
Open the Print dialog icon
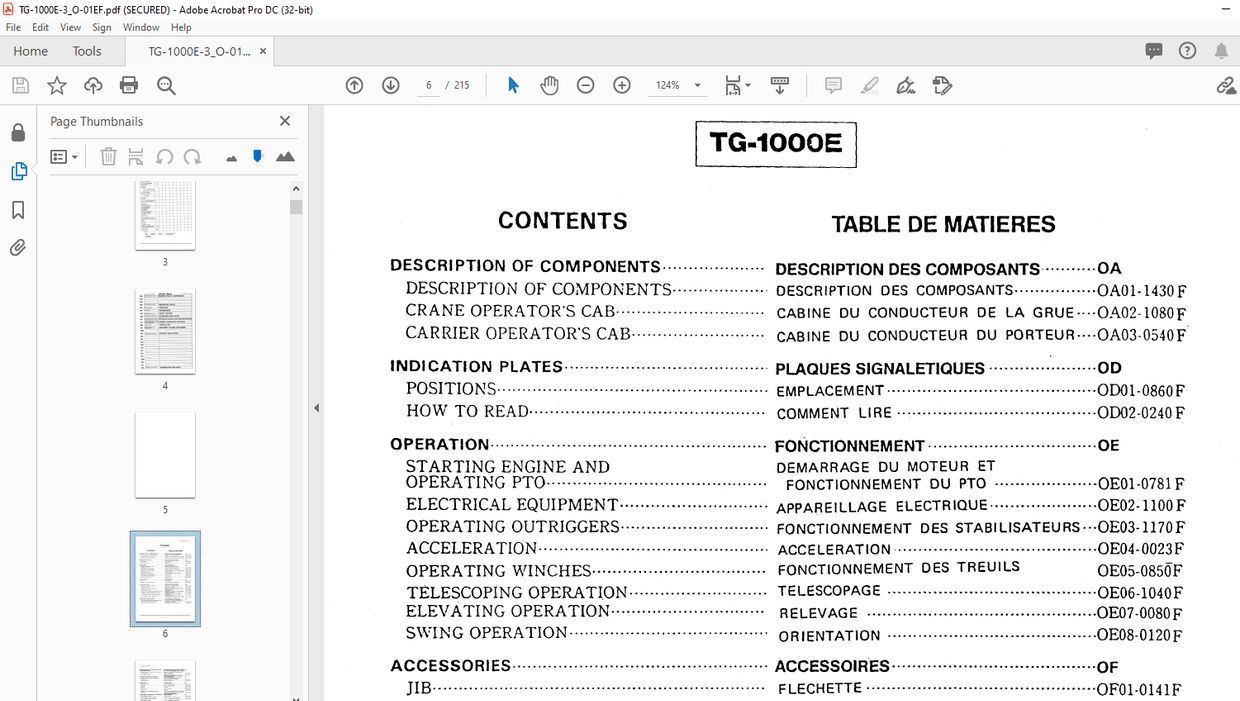(x=129, y=86)
